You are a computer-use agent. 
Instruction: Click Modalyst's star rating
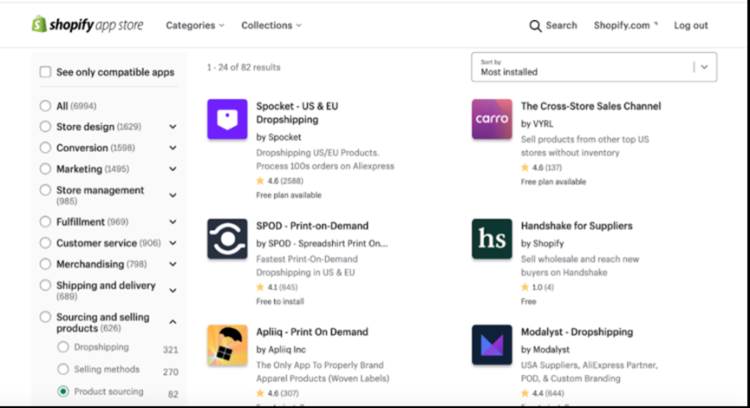[542, 393]
